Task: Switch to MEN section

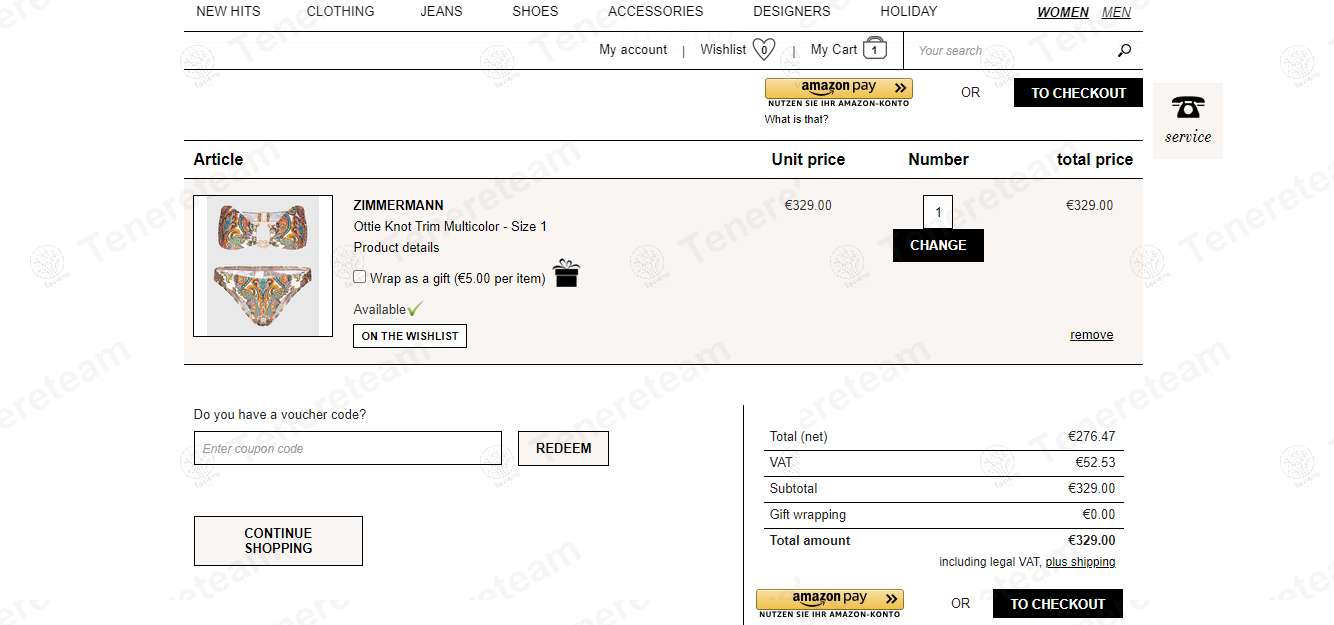Action: (x=1116, y=13)
